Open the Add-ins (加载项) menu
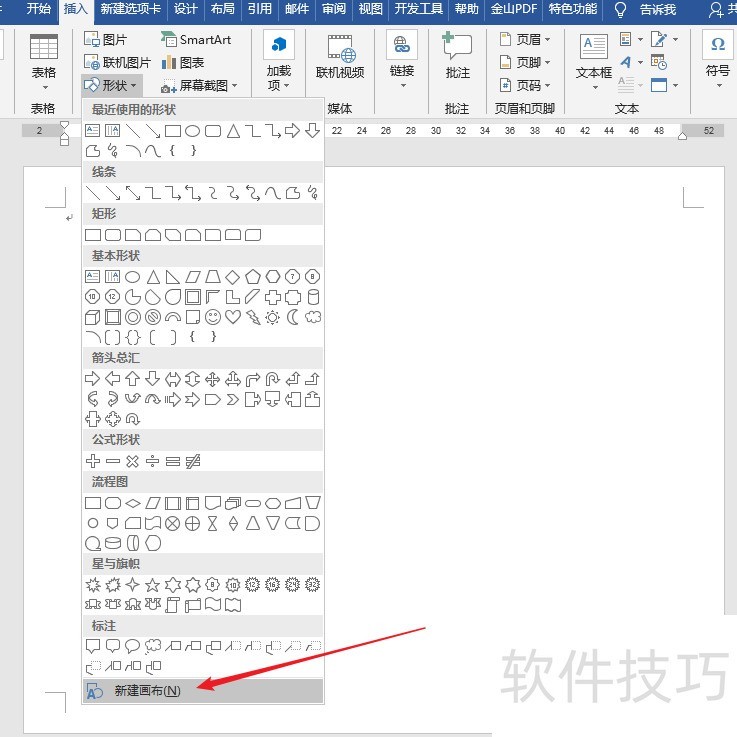This screenshot has height=737, width=737. click(x=279, y=61)
